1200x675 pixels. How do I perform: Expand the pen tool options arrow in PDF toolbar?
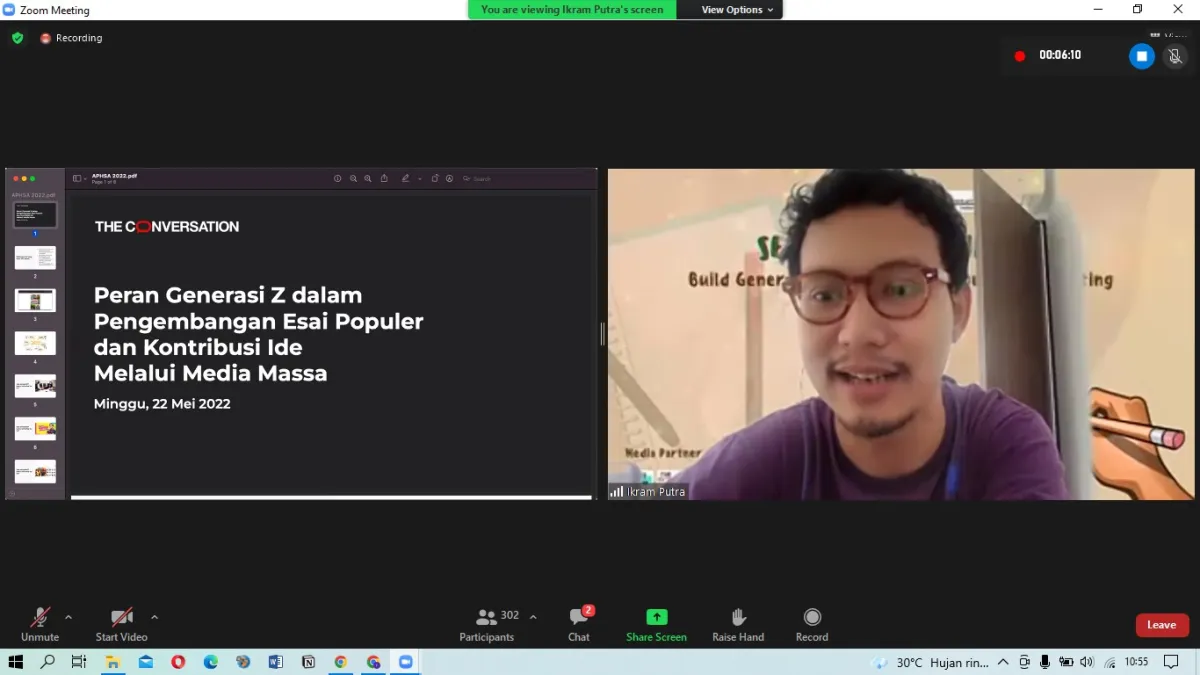coord(419,179)
